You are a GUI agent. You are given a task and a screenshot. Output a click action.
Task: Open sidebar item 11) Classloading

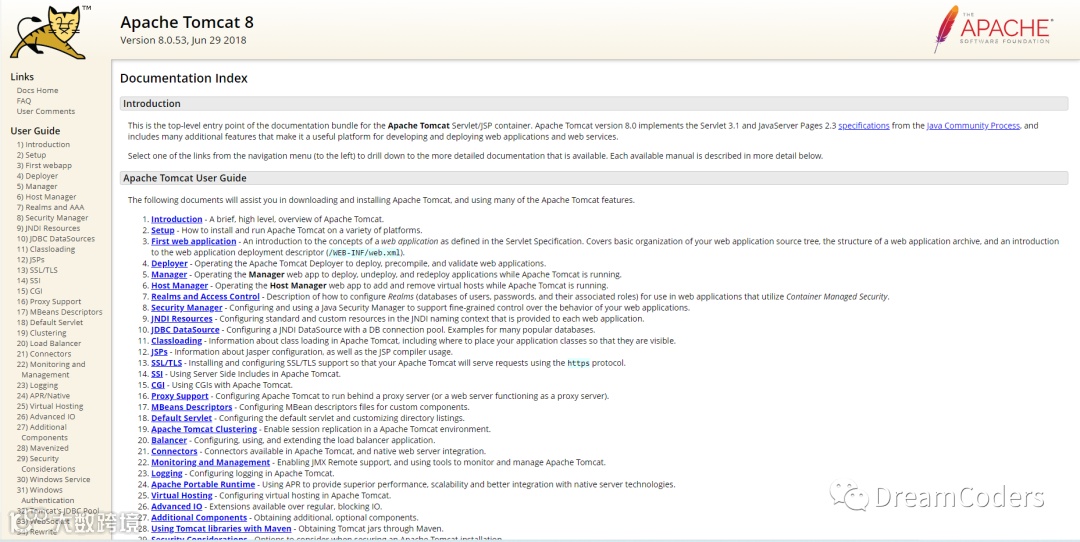pyautogui.click(x=46, y=249)
